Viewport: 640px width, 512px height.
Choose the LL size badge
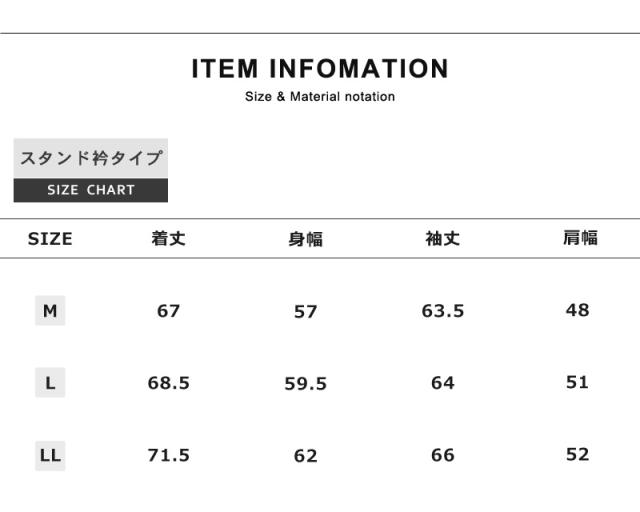[50, 456]
